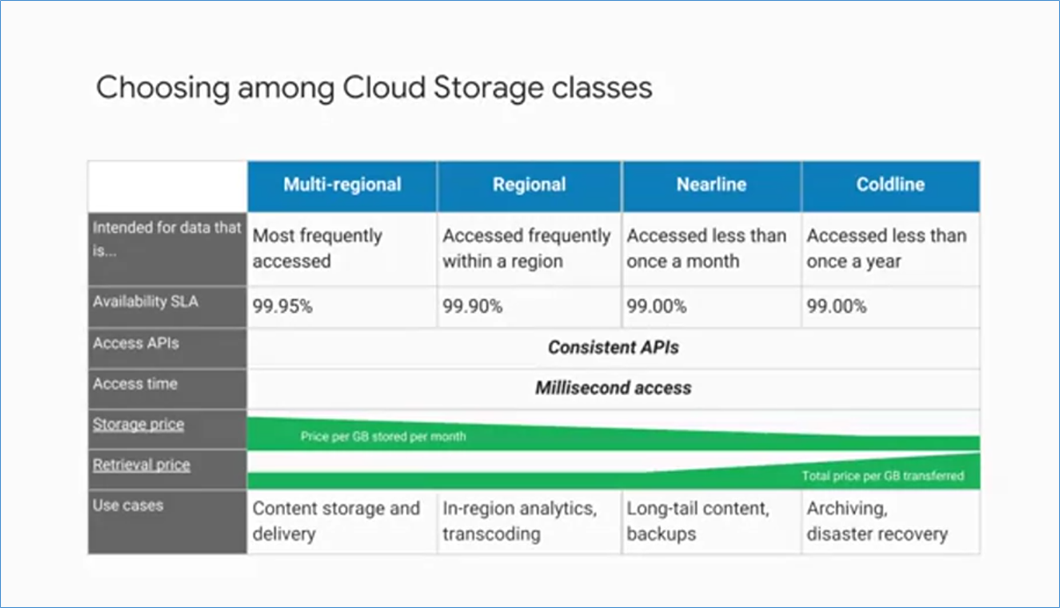Open the Storage price link
This screenshot has height=608, width=1060.
[x=138, y=424]
